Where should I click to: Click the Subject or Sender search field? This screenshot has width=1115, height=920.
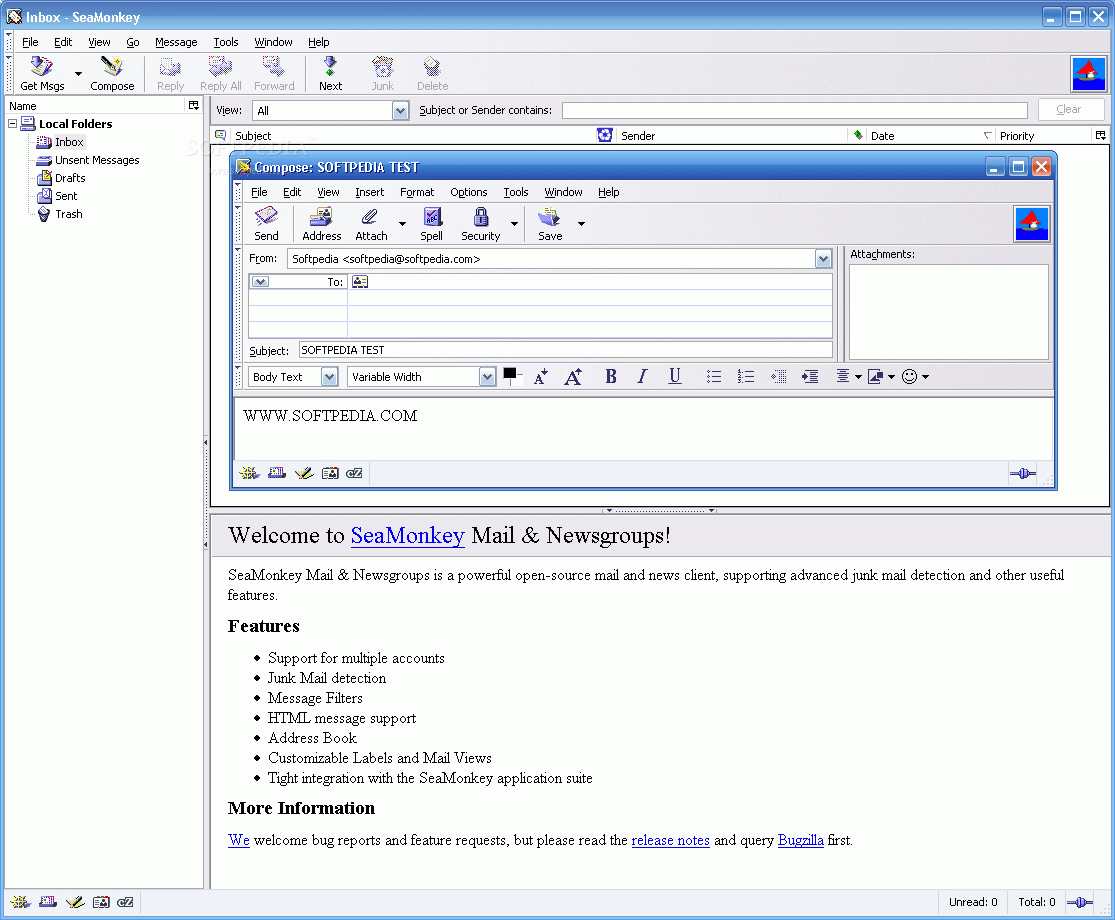794,110
